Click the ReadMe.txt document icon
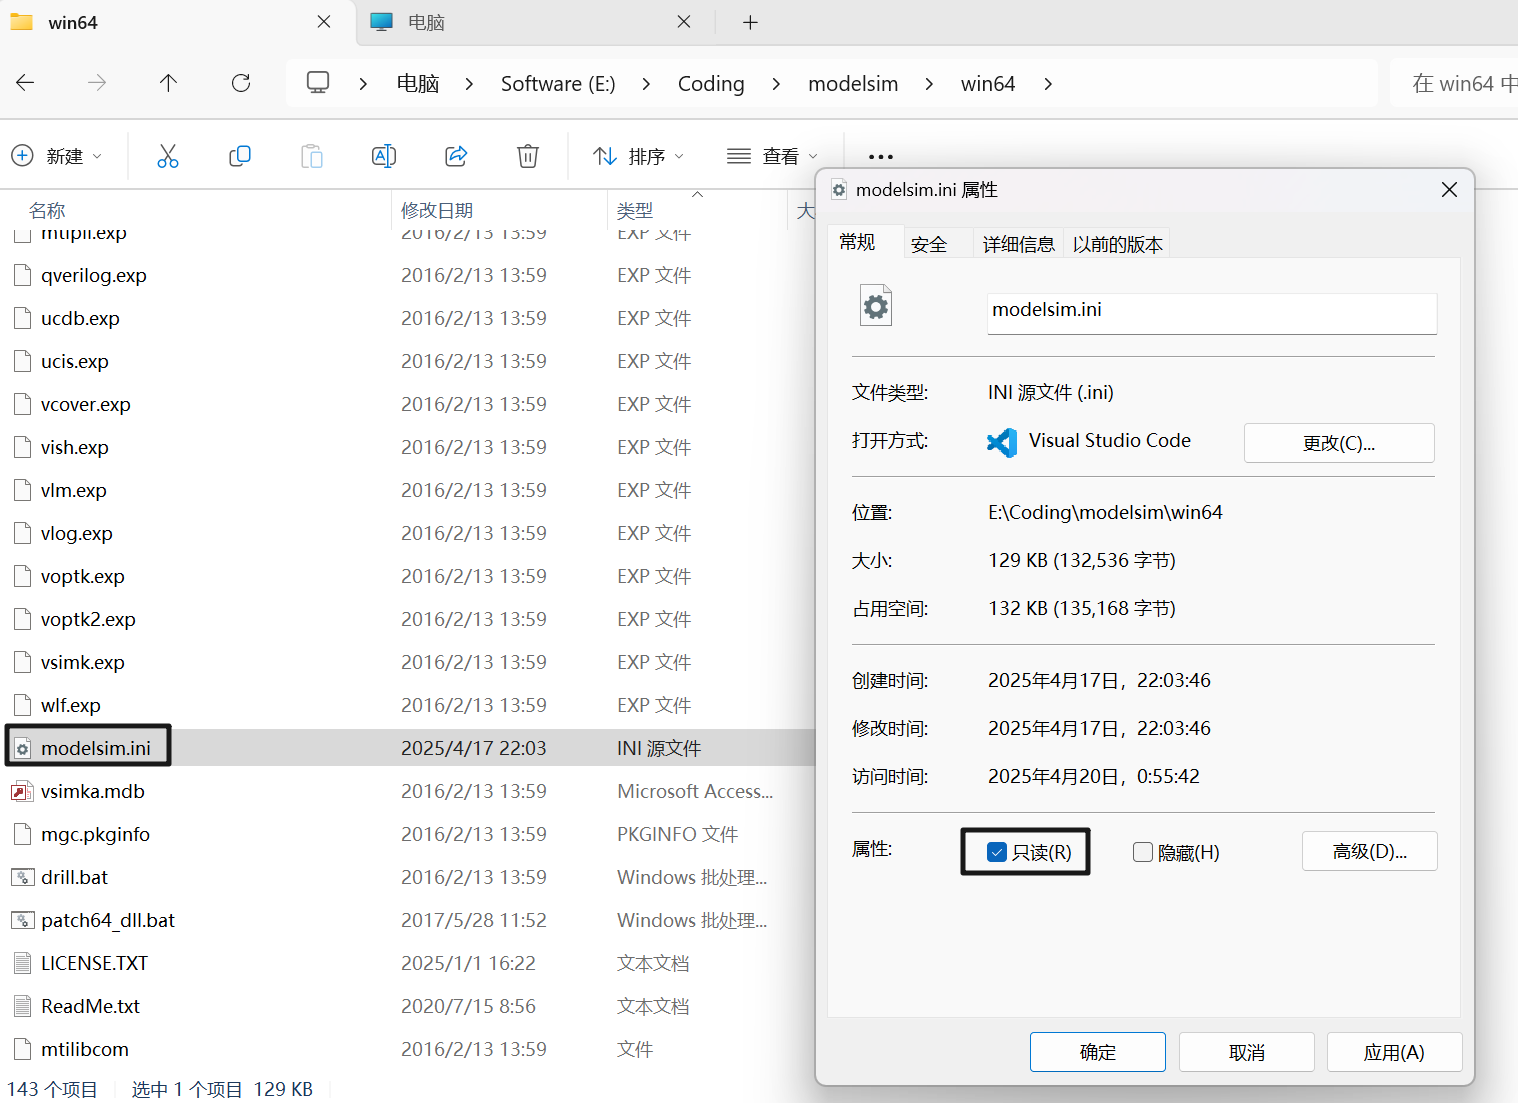 tap(22, 1007)
